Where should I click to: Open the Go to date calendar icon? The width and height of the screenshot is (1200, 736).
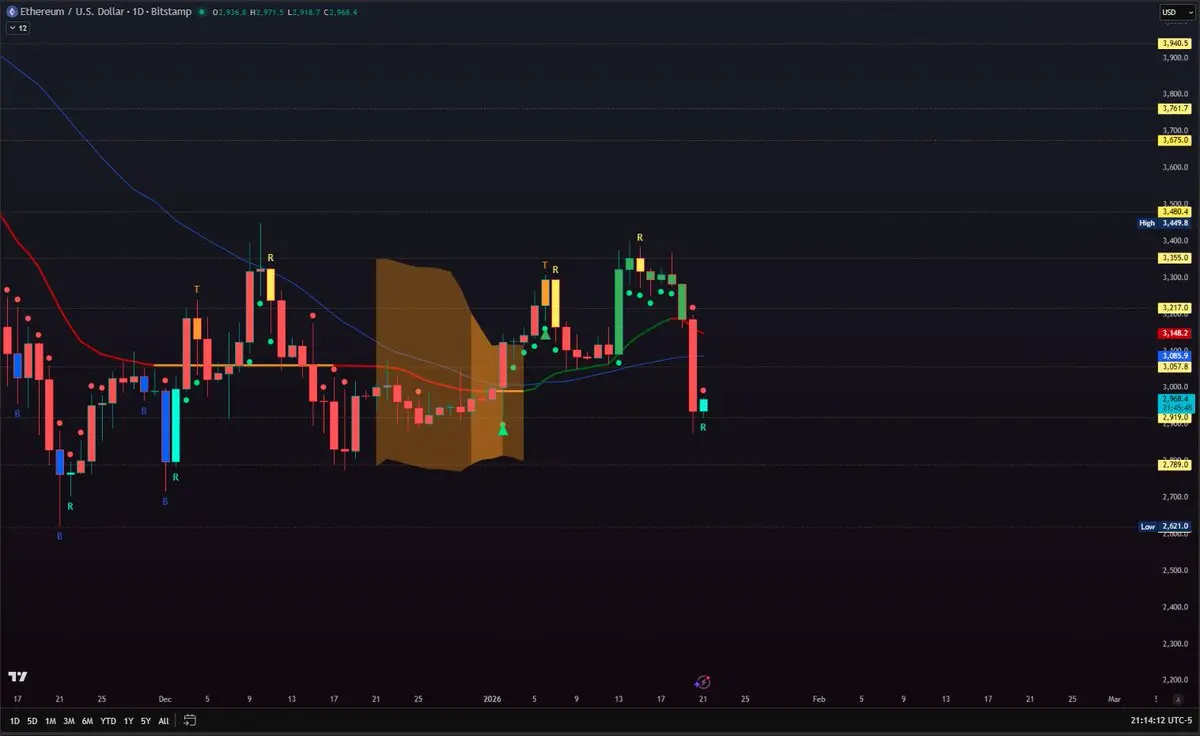[190, 720]
